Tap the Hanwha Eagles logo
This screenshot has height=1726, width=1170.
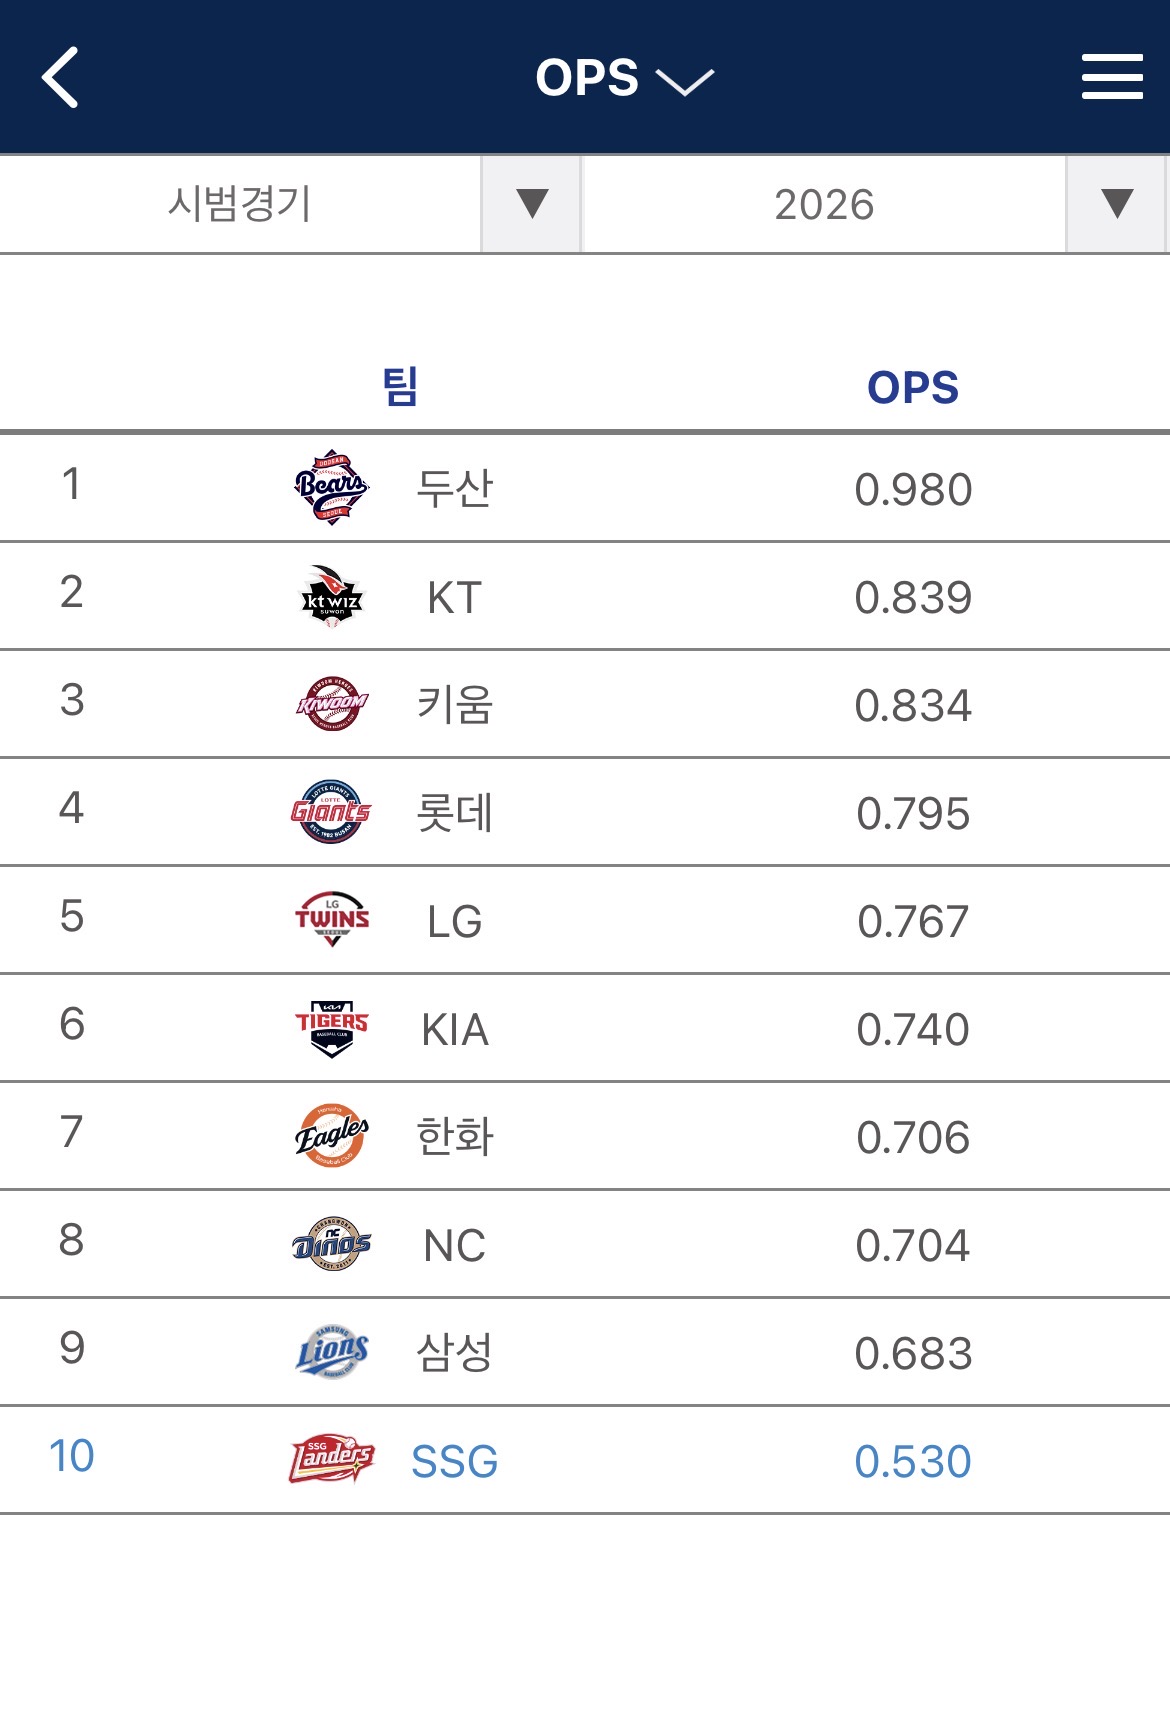pos(332,1136)
